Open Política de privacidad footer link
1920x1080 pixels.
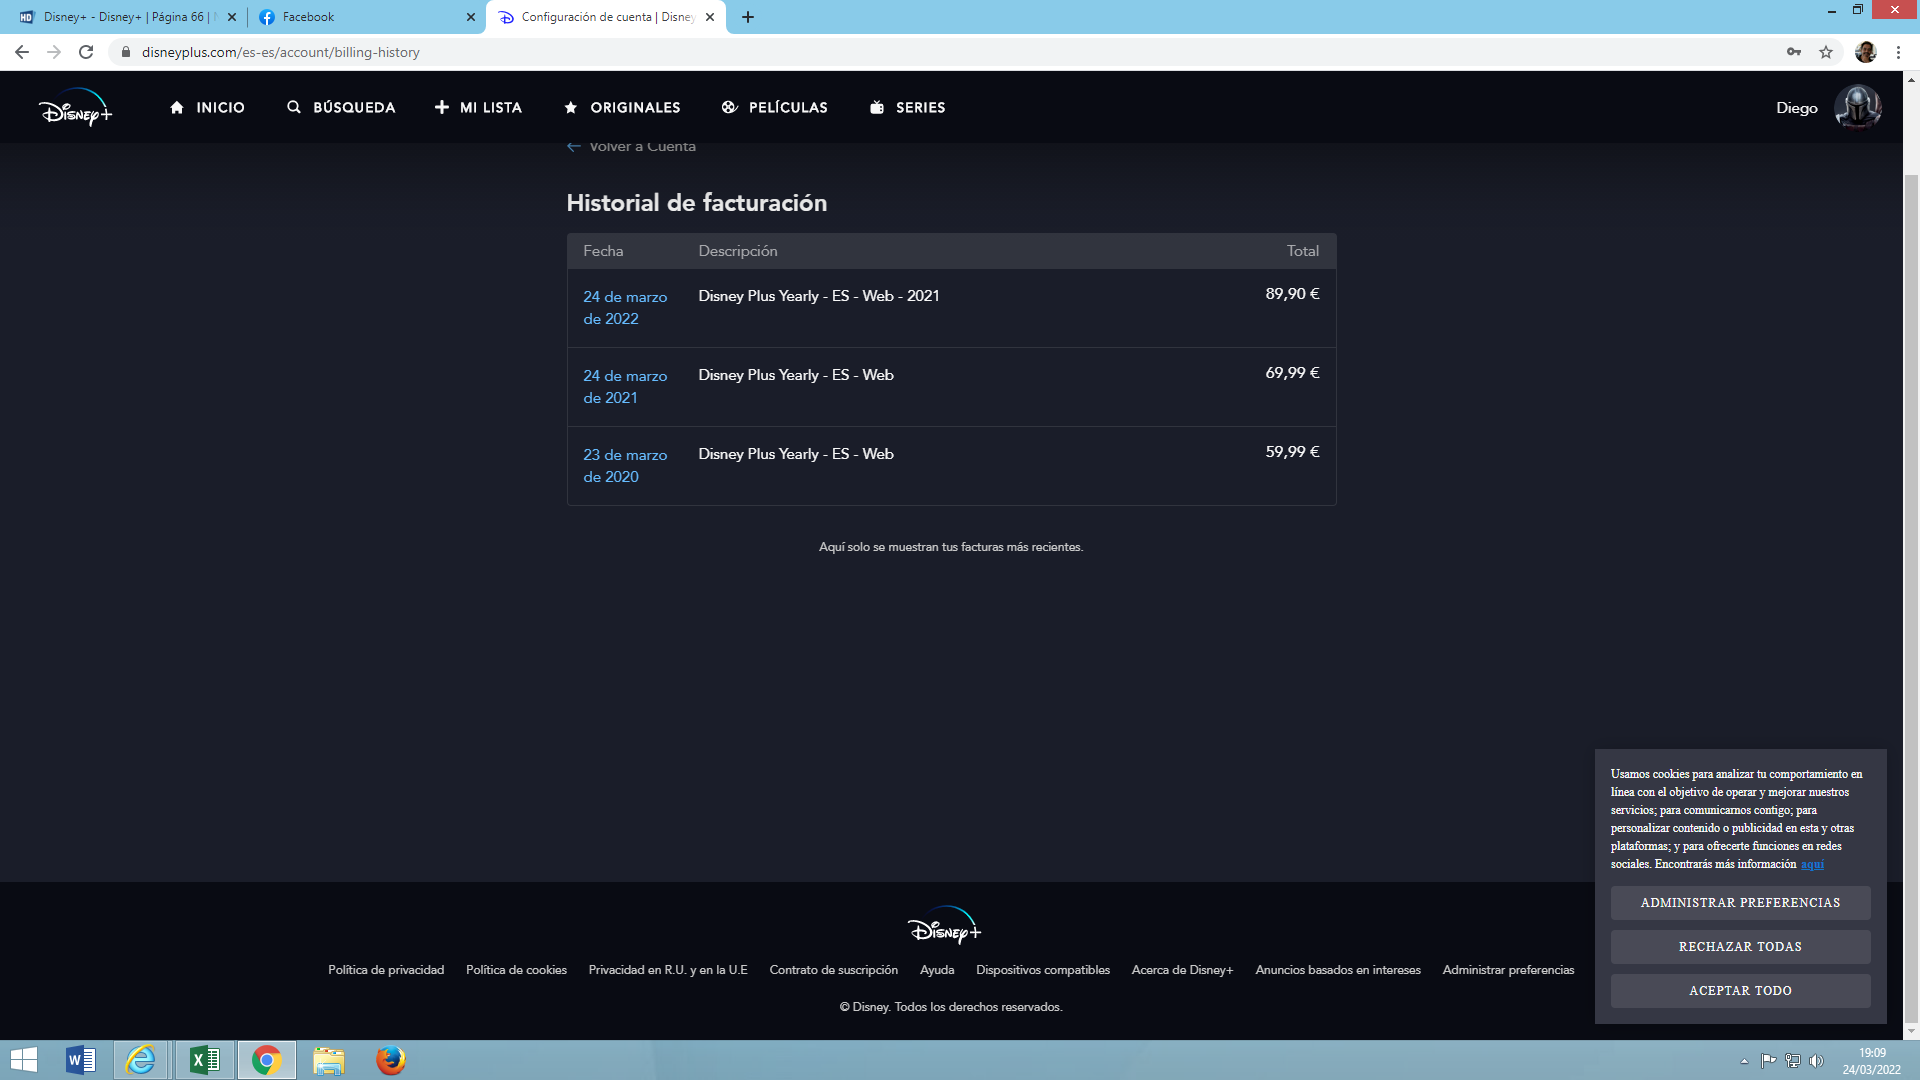(386, 970)
